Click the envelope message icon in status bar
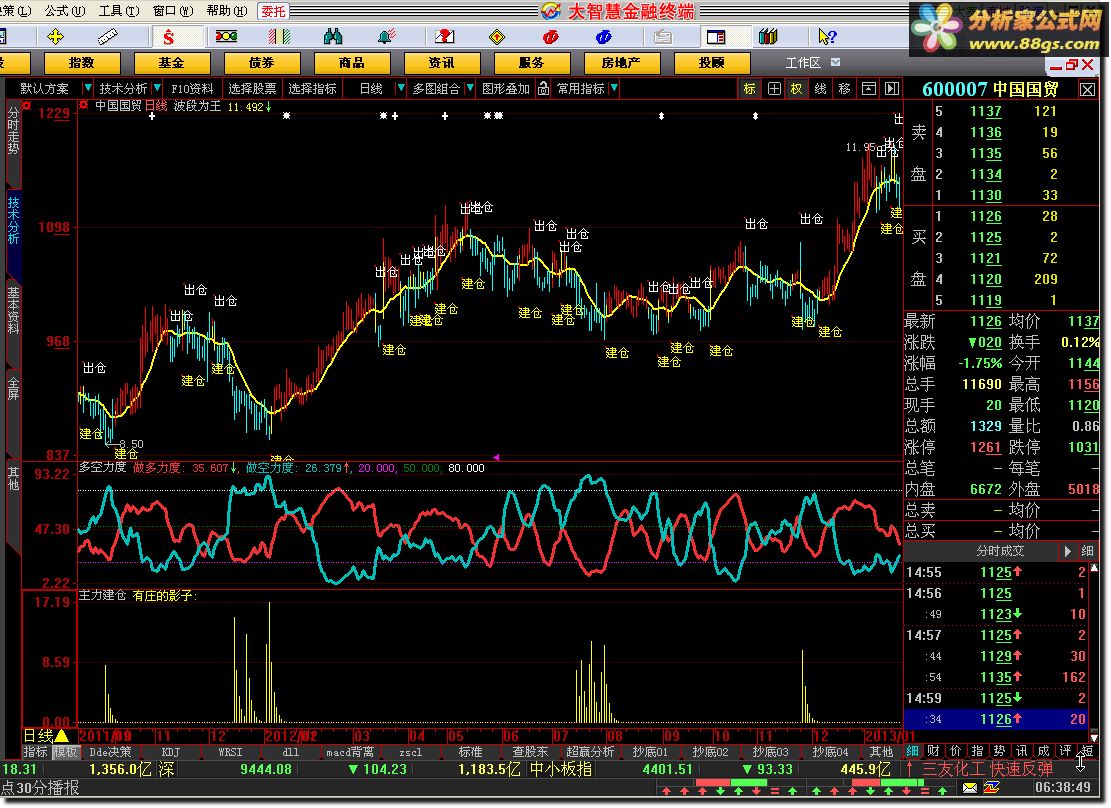The image size is (1111, 808). point(969,787)
